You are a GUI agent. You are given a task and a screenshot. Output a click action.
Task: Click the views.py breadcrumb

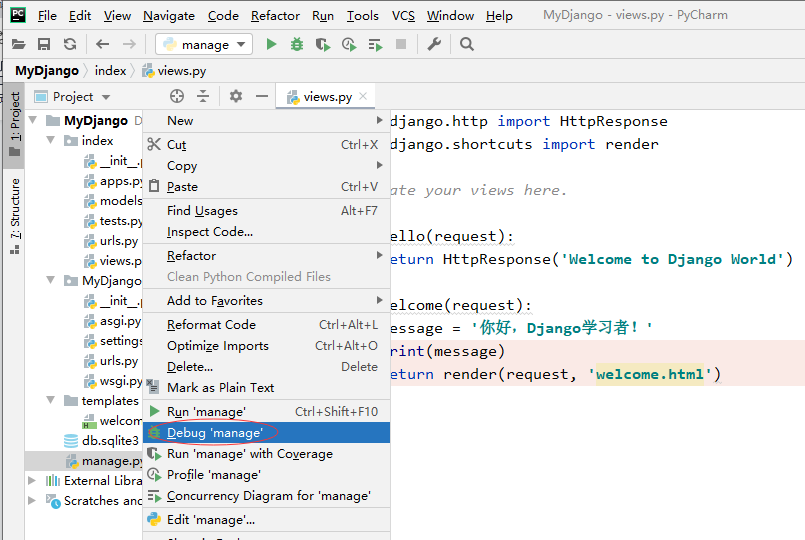click(x=175, y=71)
